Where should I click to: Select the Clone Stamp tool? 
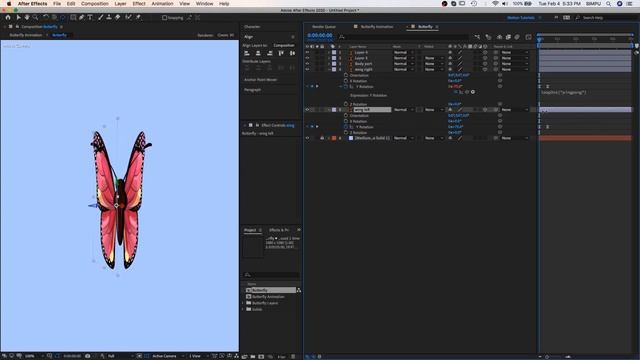109,18
